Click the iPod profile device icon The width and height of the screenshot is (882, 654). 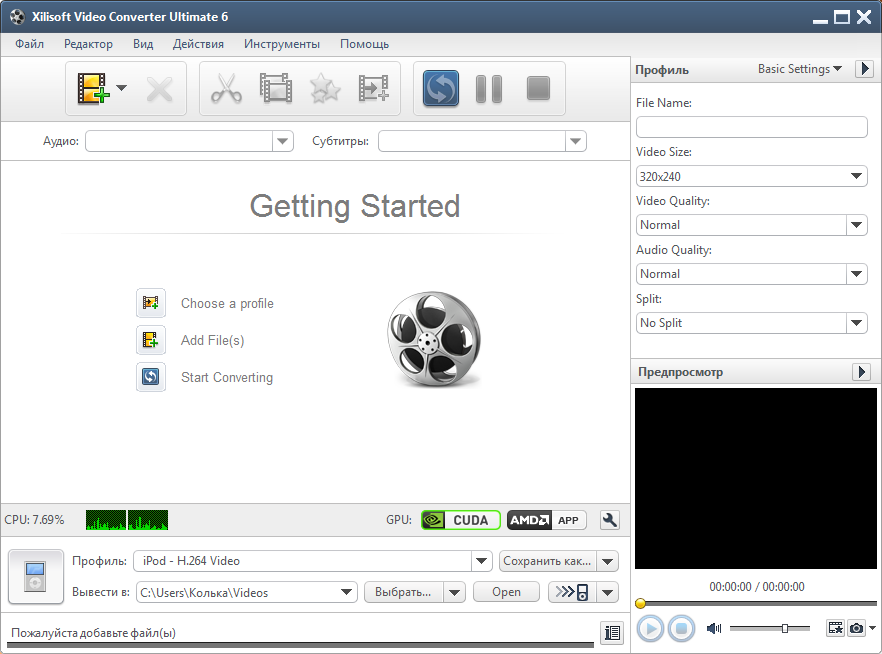35,577
